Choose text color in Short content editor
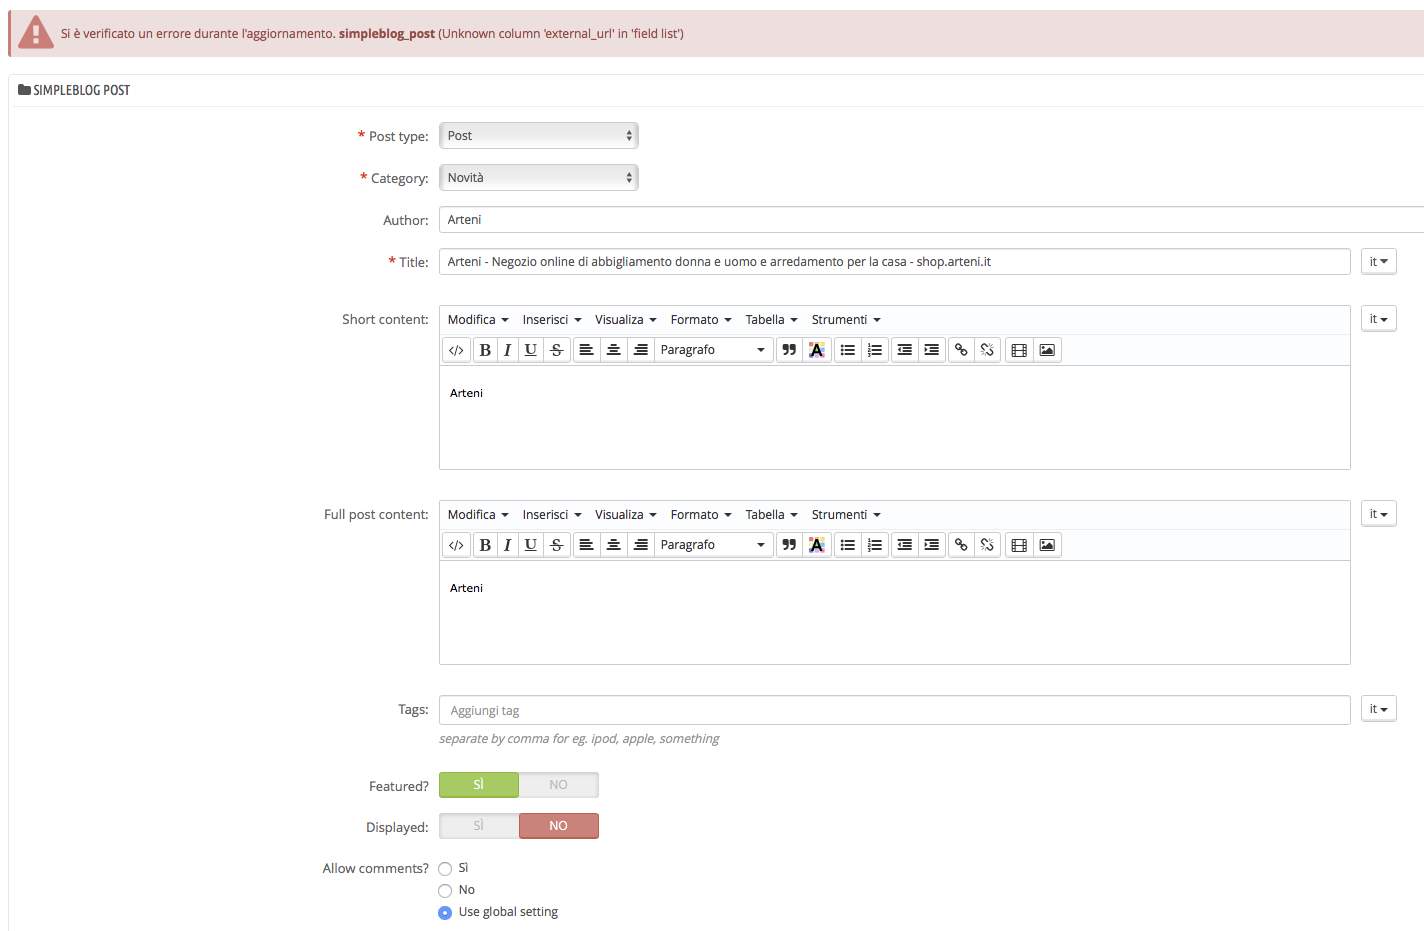The image size is (1424, 931). click(817, 350)
